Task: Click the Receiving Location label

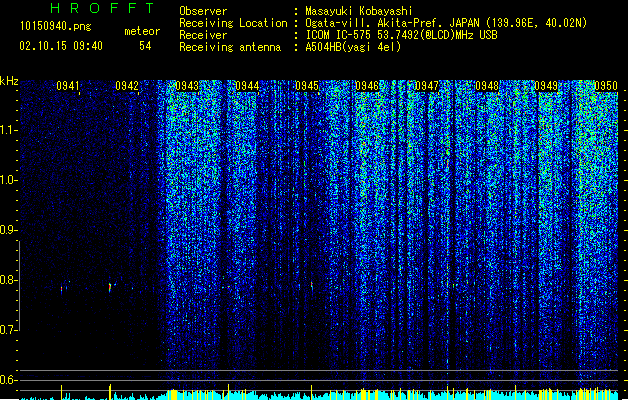Action: pyautogui.click(x=233, y=23)
